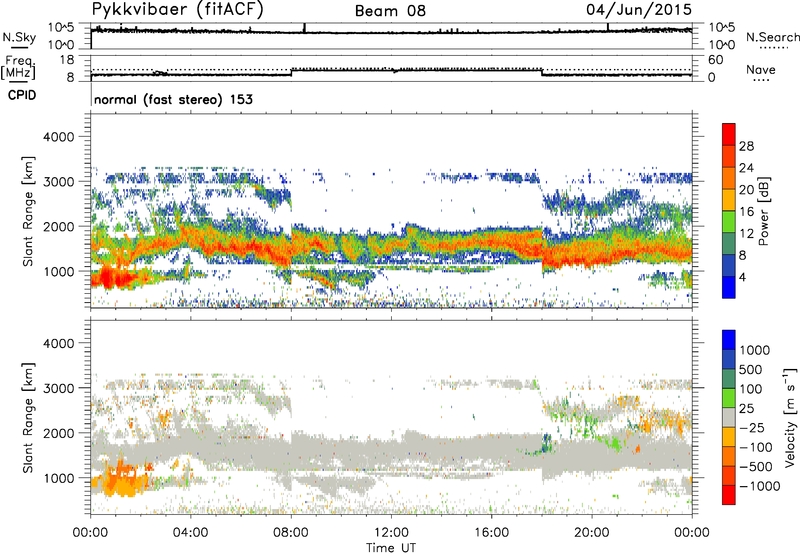Click the Power [dB] colorbar title
Viewport: 800px width, 554px height.
pos(763,211)
